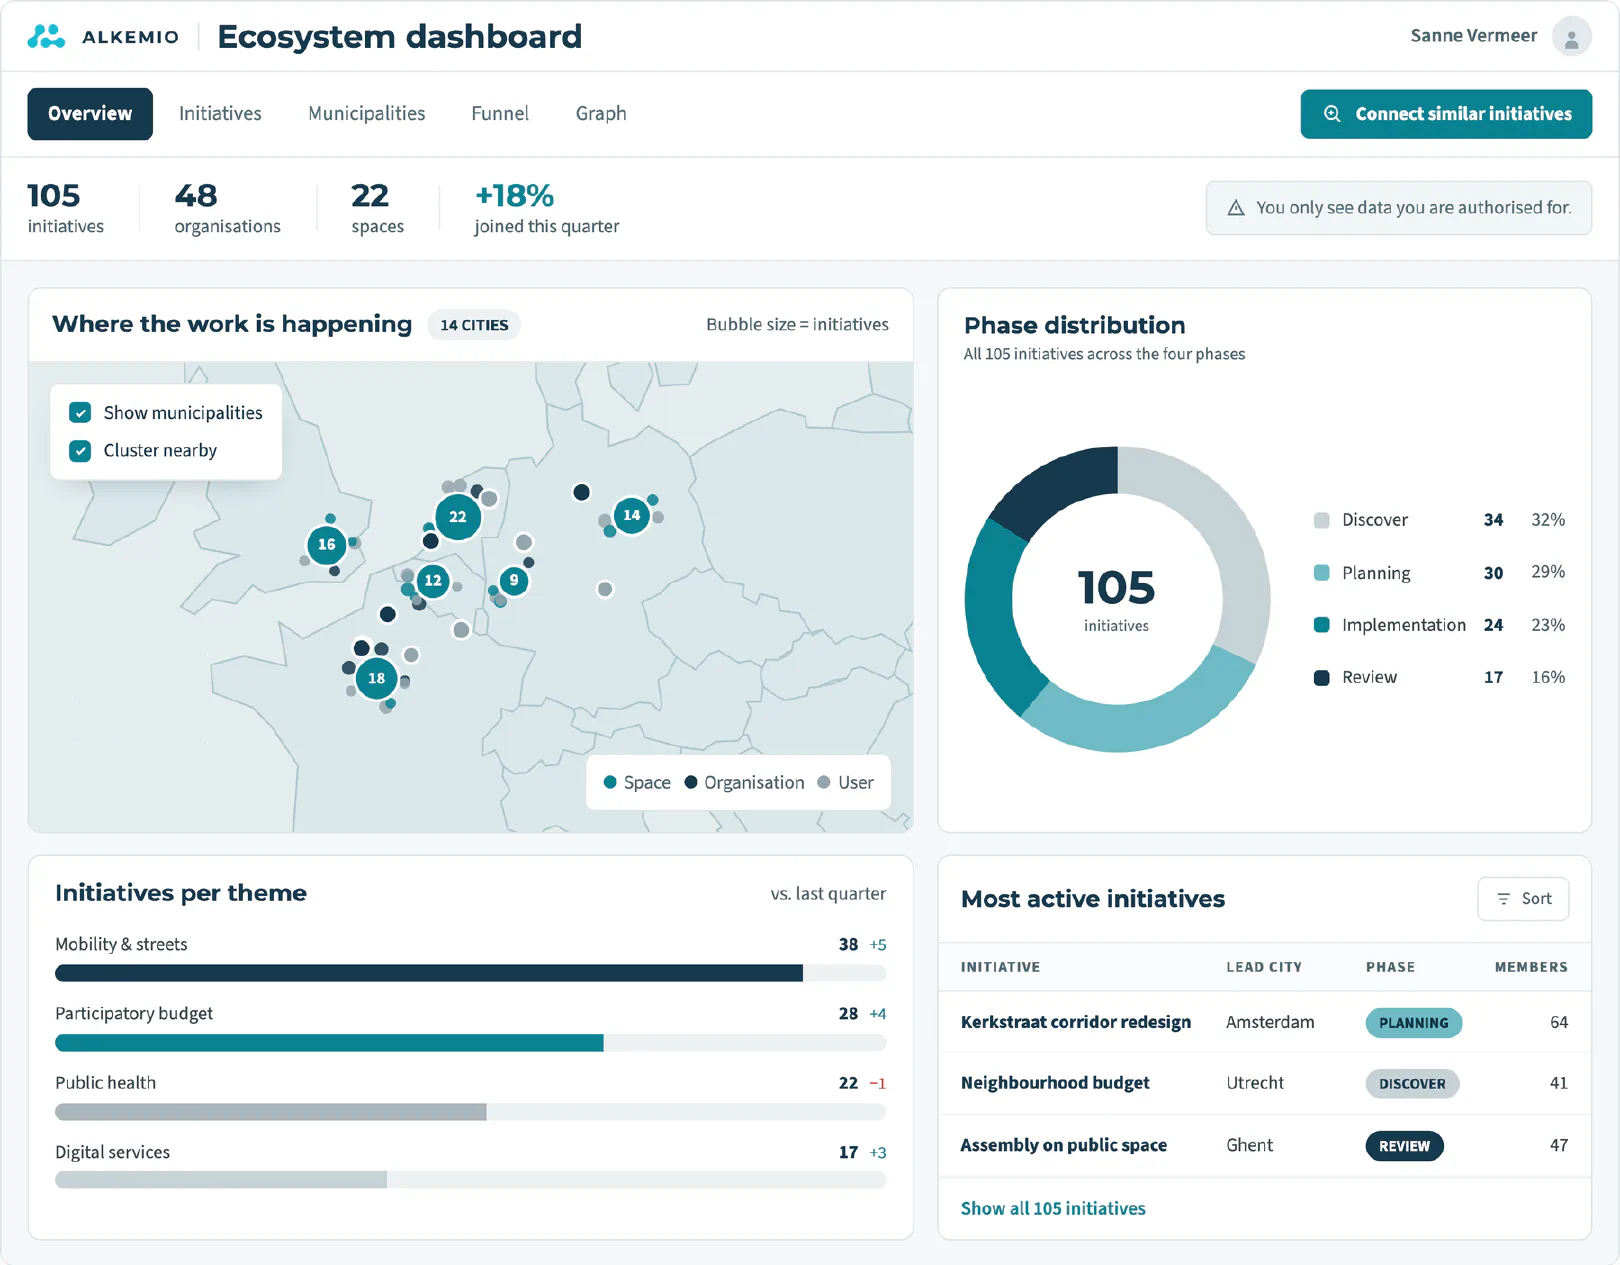The height and width of the screenshot is (1265, 1620).
Task: Click the Mobility & streets progress bar
Action: point(470,973)
